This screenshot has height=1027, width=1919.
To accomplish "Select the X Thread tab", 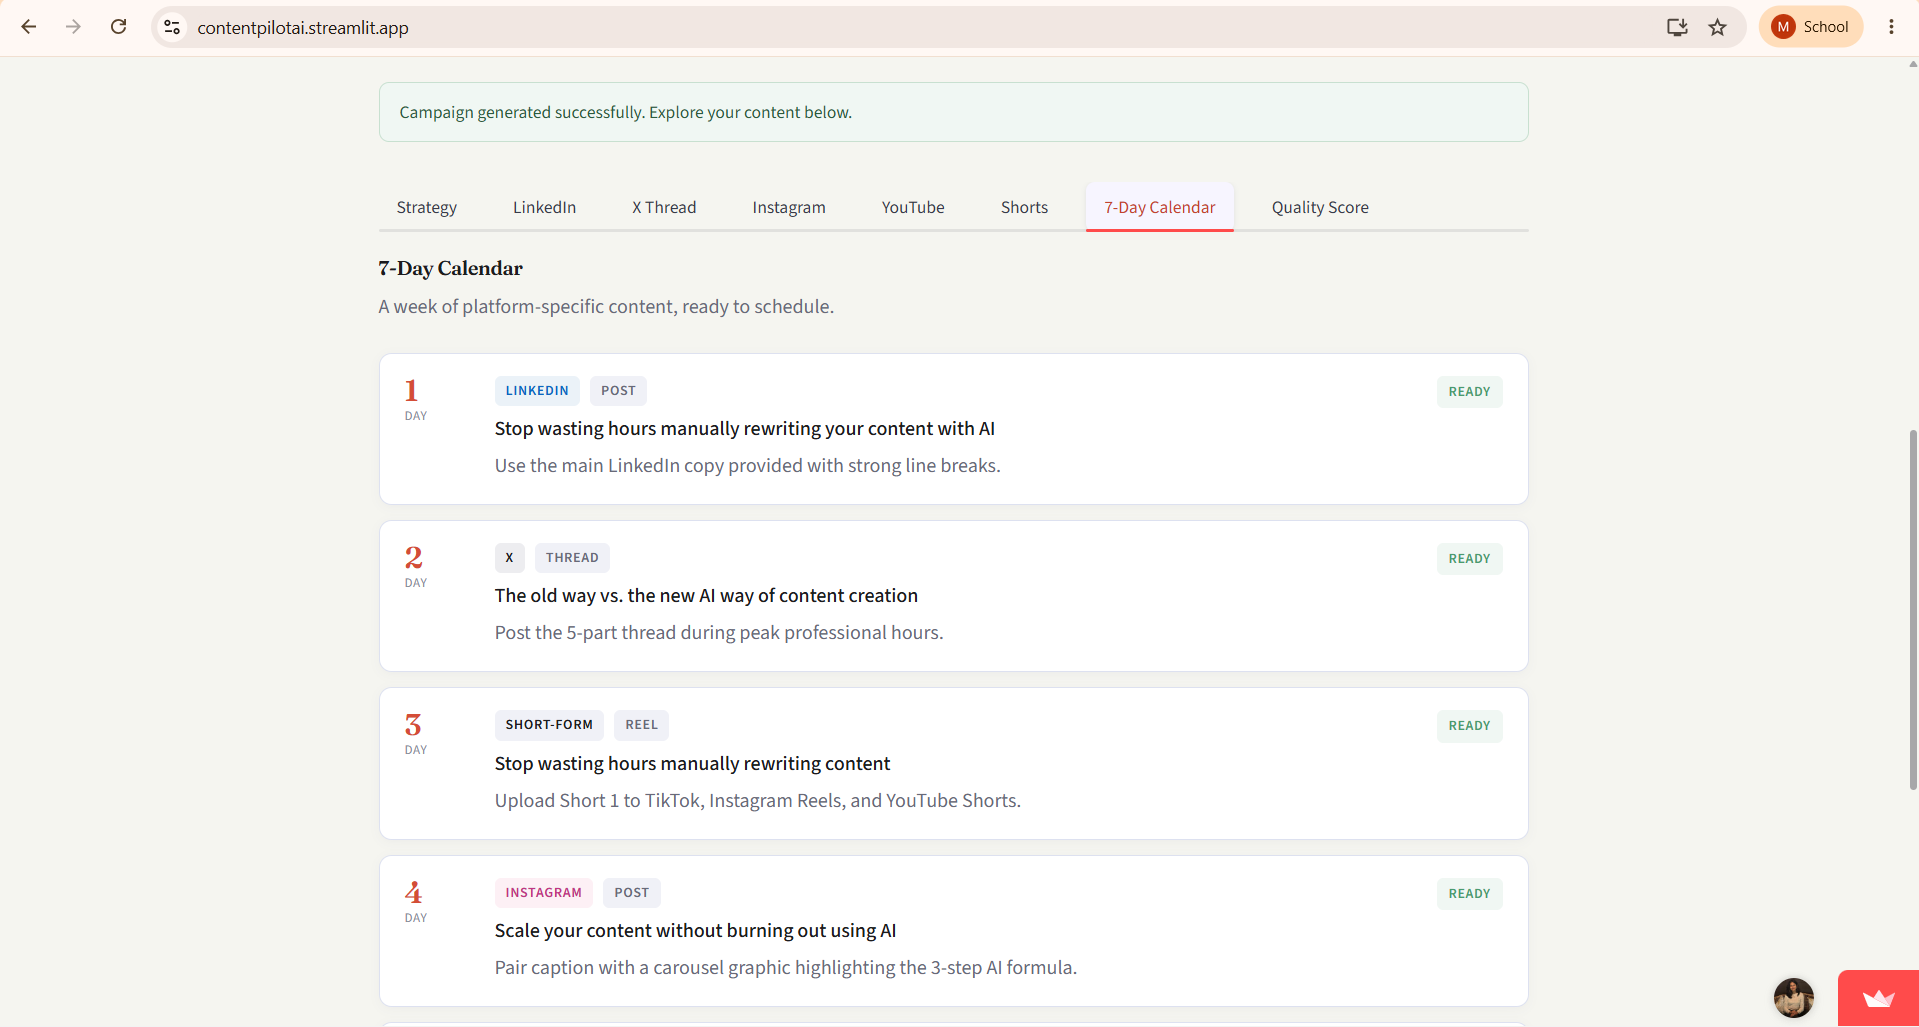I will (664, 207).
